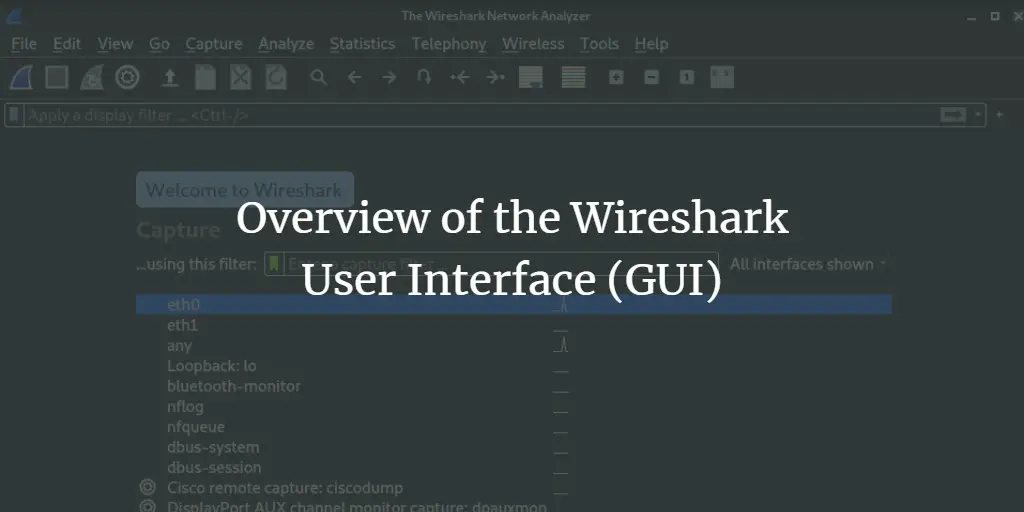Select the nfqueue interface row
Image resolution: width=1024 pixels, height=512 pixels.
[513, 426]
